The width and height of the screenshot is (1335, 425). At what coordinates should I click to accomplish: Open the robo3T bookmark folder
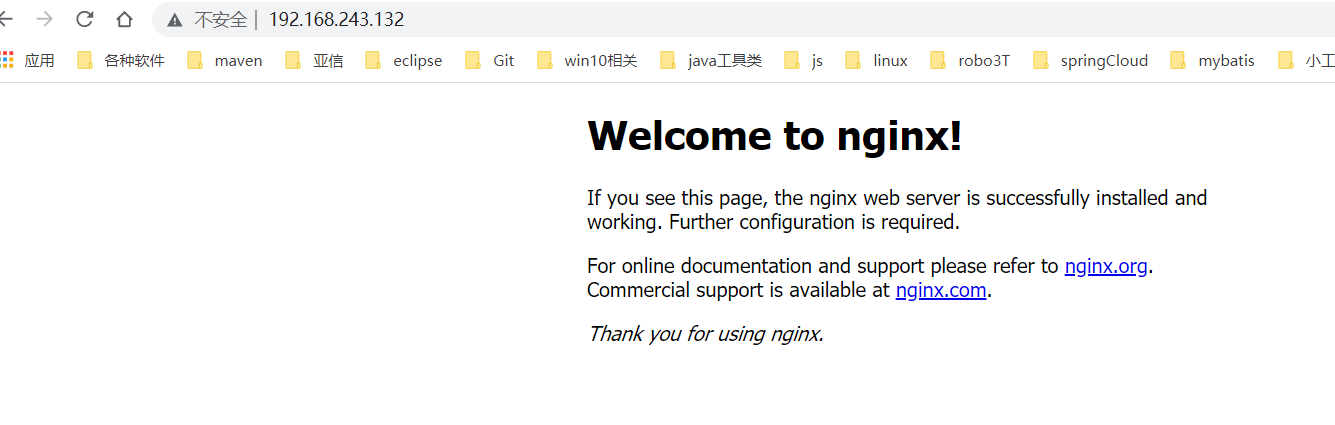coord(970,60)
